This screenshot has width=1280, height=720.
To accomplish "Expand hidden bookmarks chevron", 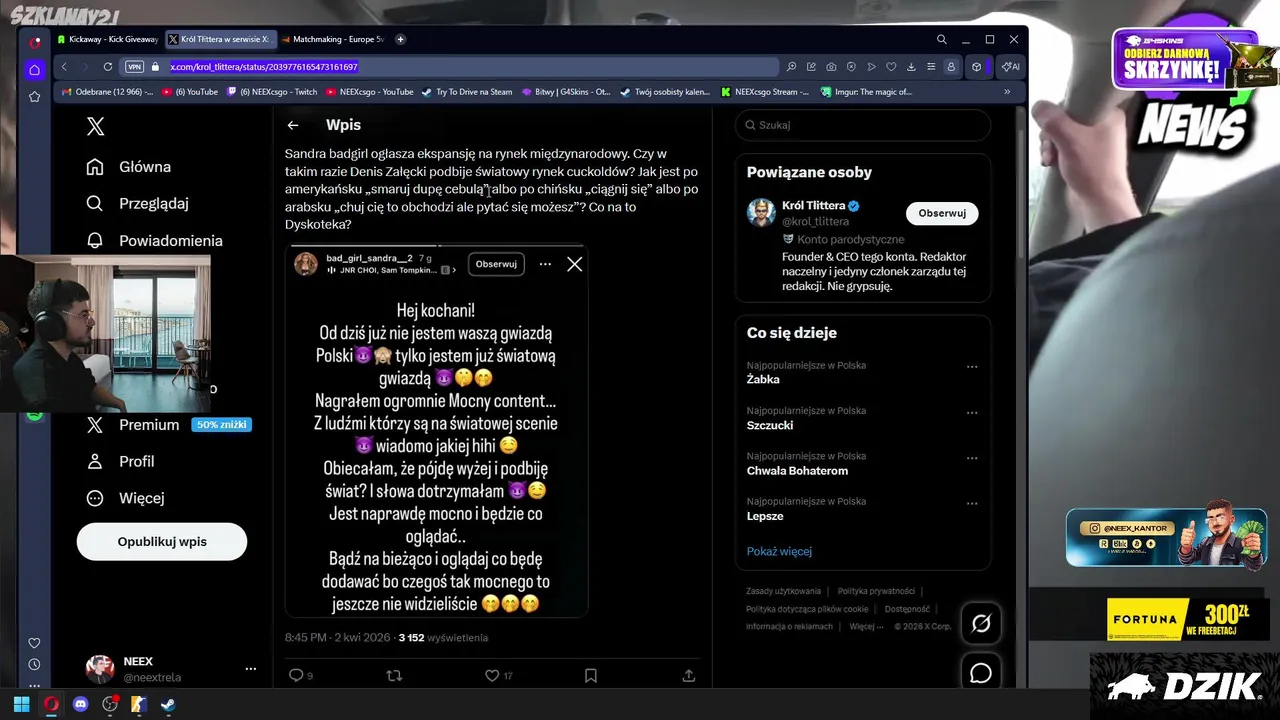I will coord(1007,92).
